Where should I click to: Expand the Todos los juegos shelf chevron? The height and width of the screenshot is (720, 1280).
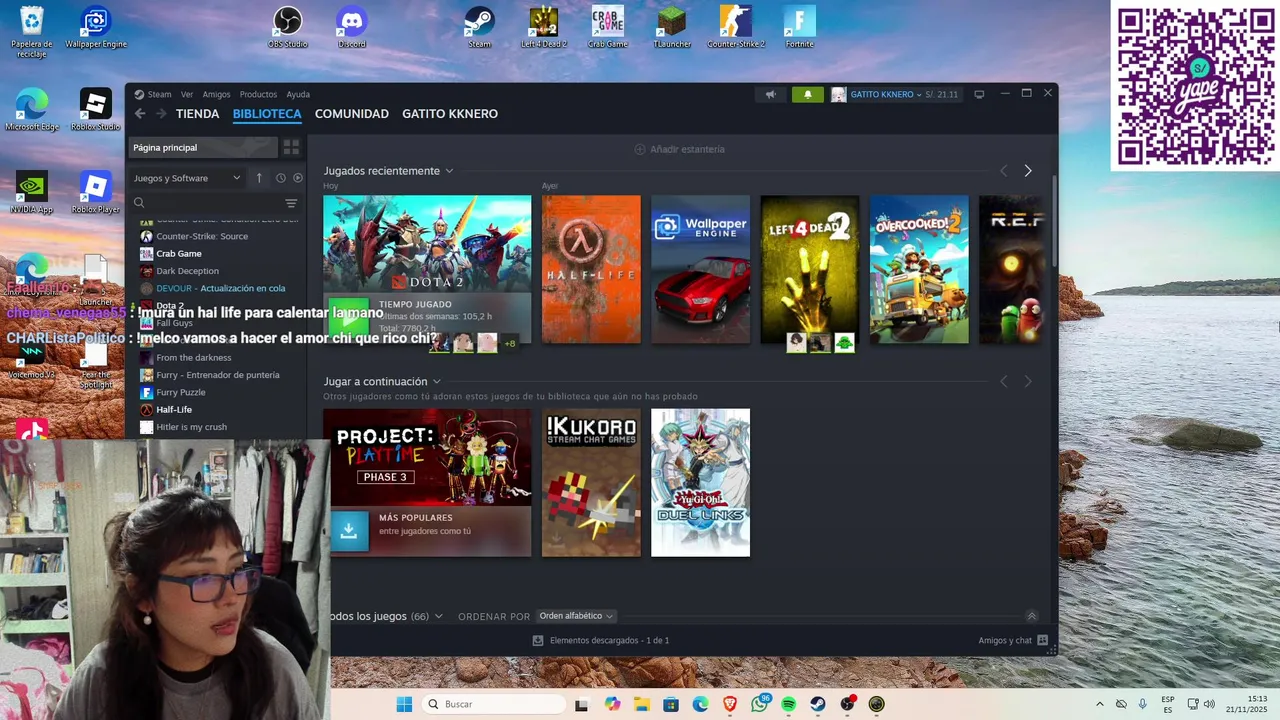coord(437,616)
